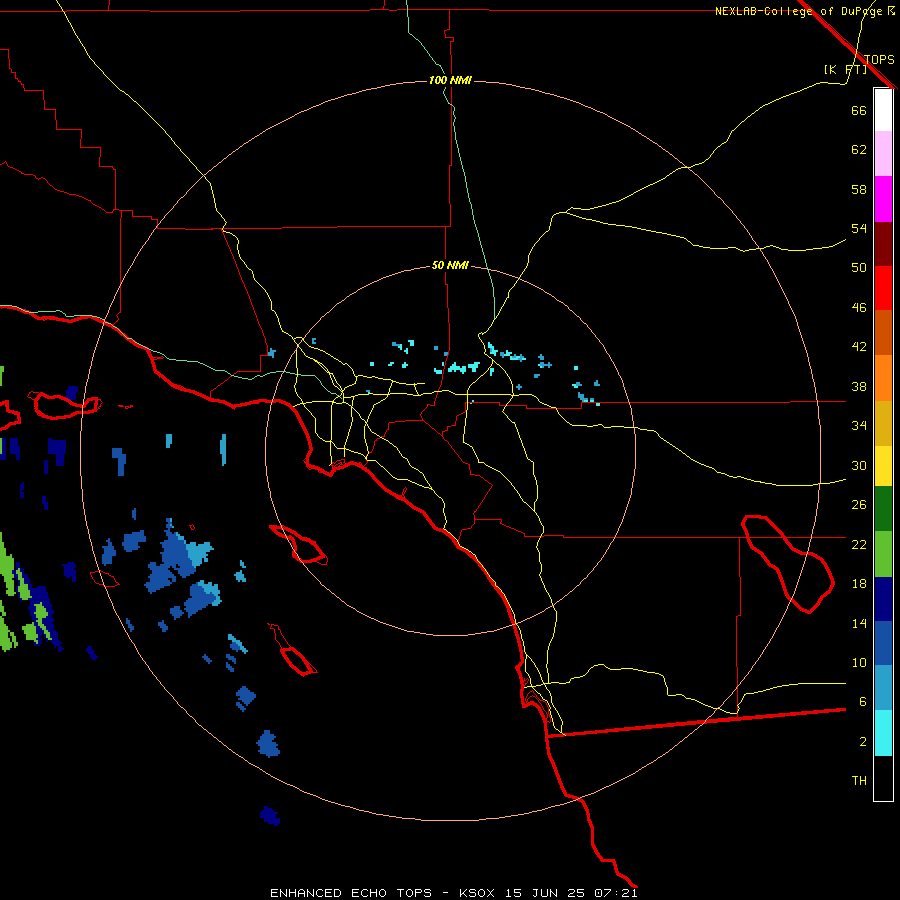Click the legend value 26
The height and width of the screenshot is (900, 900).
(x=859, y=505)
